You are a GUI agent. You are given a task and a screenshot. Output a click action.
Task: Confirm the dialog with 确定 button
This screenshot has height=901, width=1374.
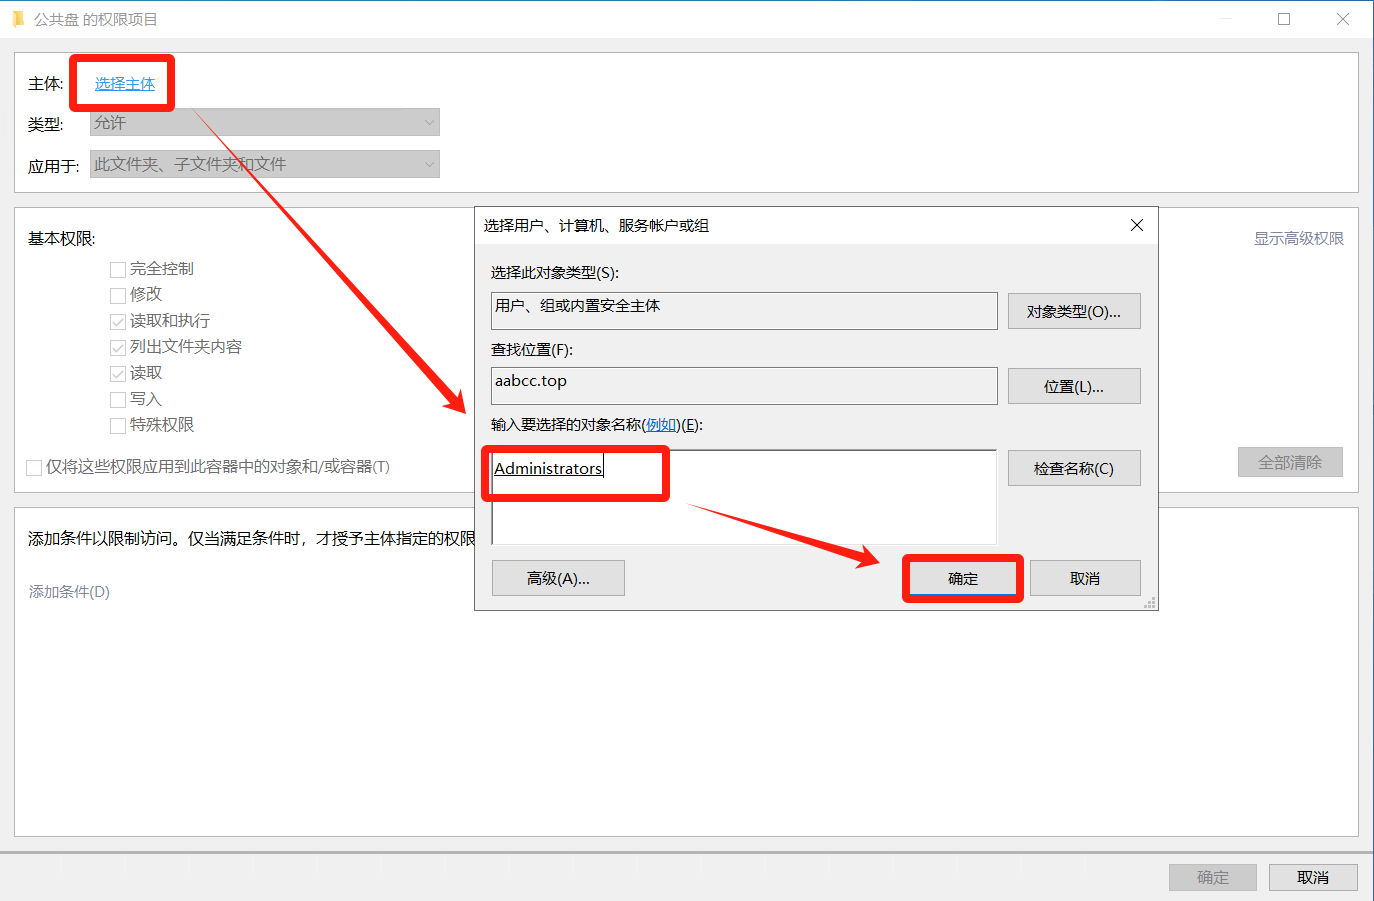(962, 578)
